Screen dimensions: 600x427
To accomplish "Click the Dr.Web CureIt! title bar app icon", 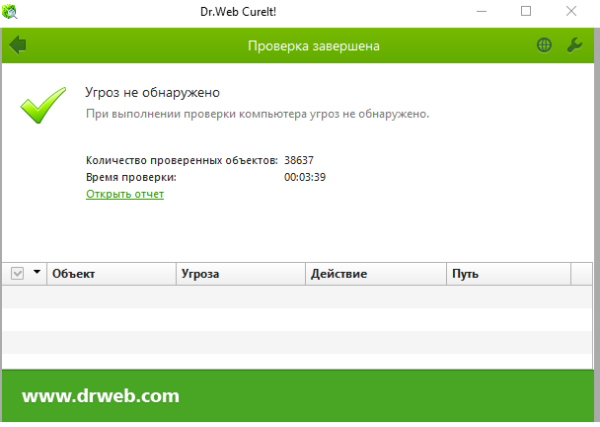I will [x=10, y=11].
